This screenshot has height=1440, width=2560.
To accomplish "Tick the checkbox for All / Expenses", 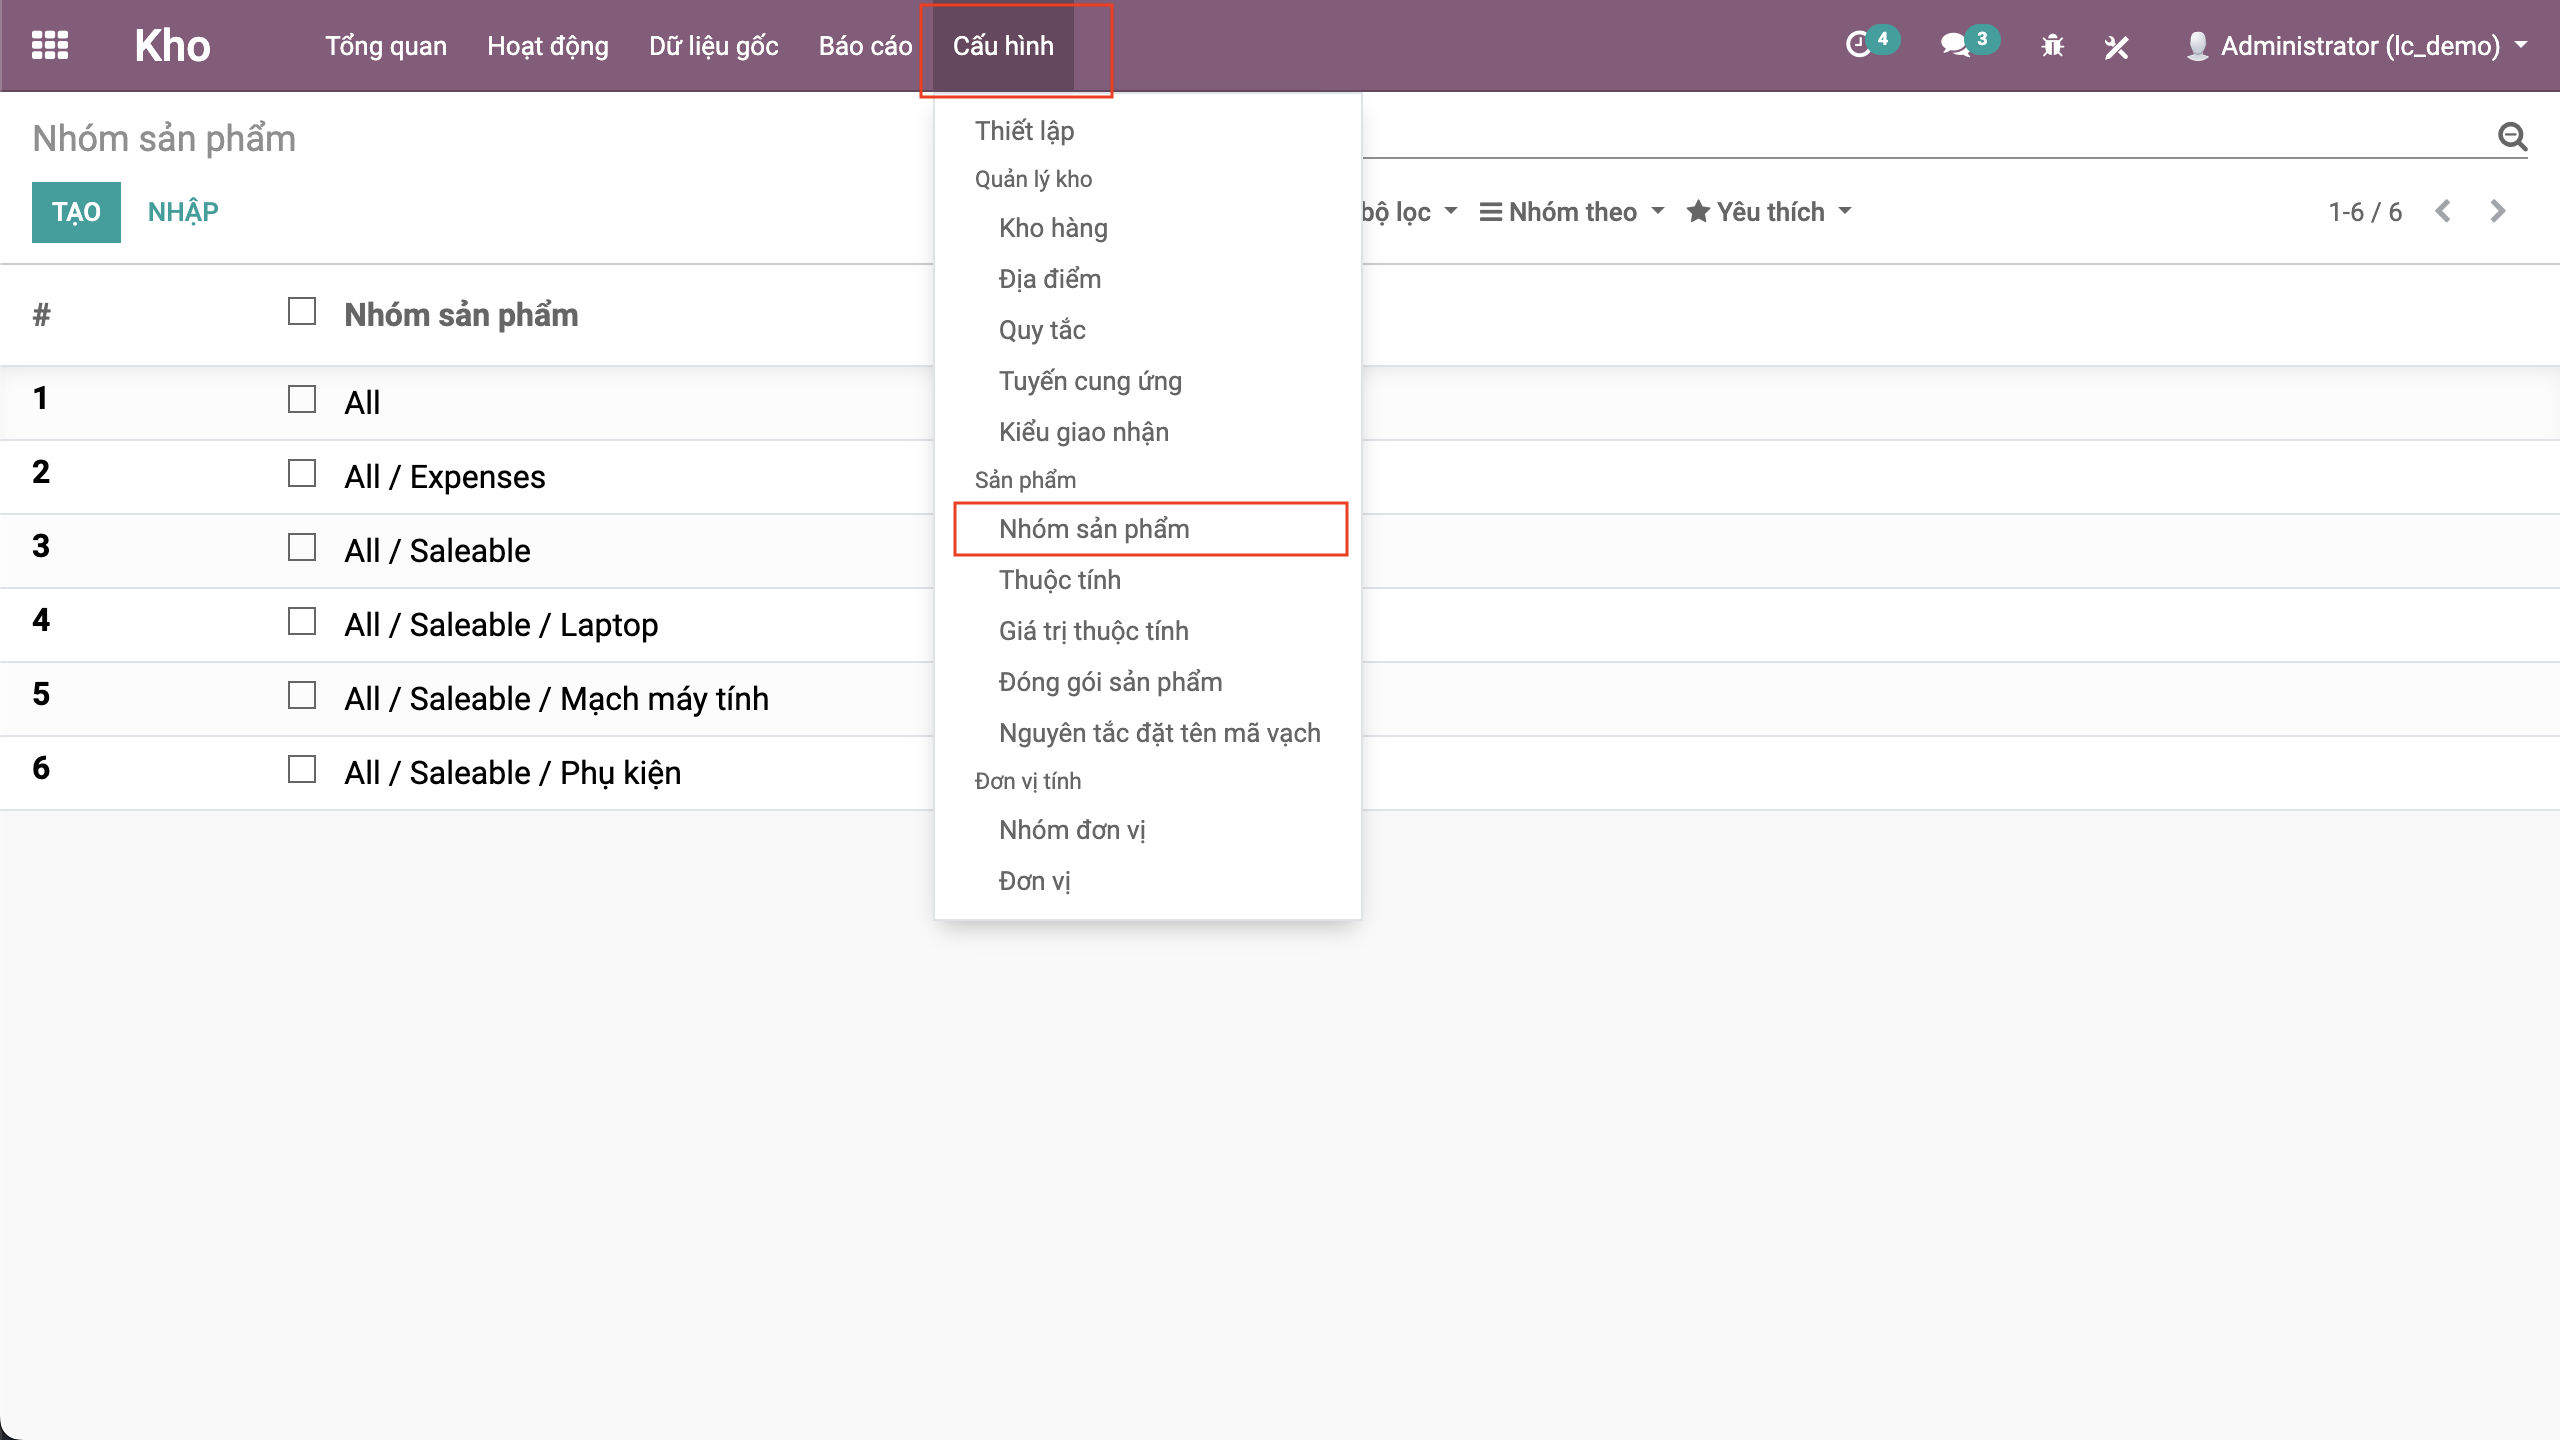I will click(x=301, y=473).
